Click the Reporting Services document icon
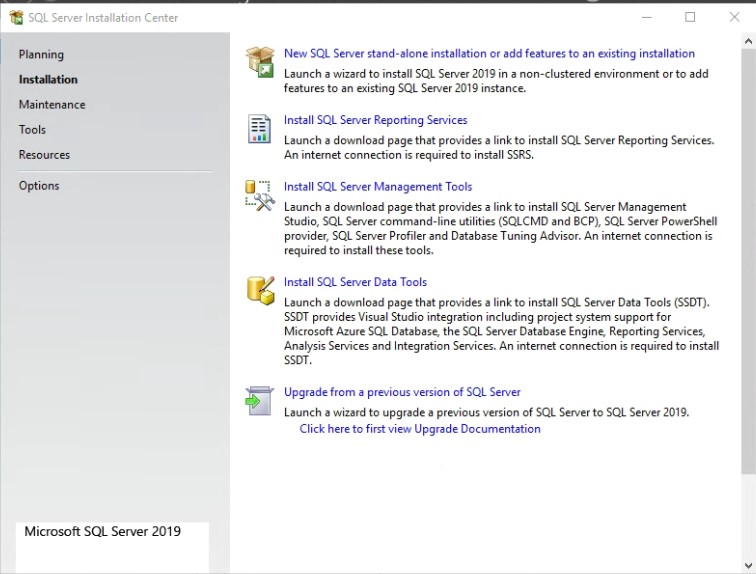Viewport: 756px width, 574px height. pyautogui.click(x=260, y=128)
